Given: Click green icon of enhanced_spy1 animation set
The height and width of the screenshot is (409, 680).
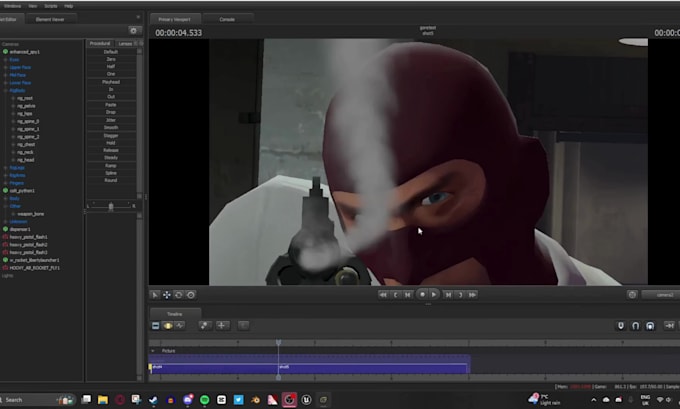Looking at the screenshot, I should pos(5,52).
